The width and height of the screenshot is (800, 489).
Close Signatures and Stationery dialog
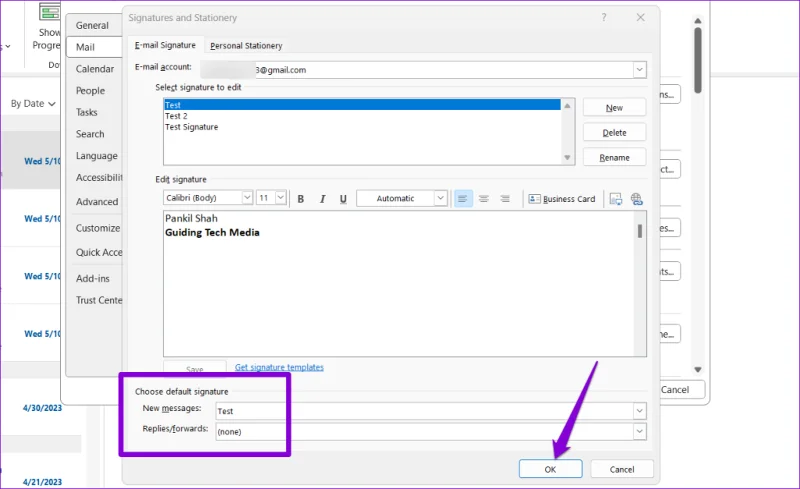click(640, 17)
